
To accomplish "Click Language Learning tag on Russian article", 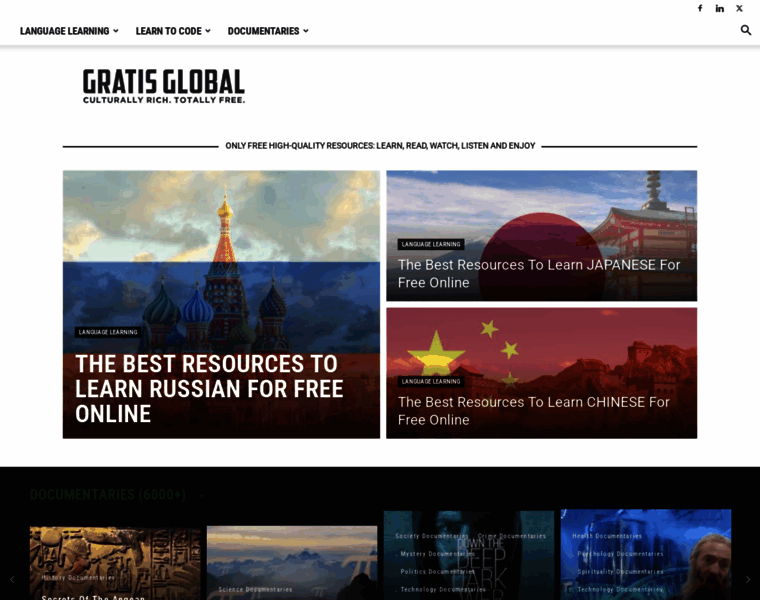I will click(x=108, y=332).
